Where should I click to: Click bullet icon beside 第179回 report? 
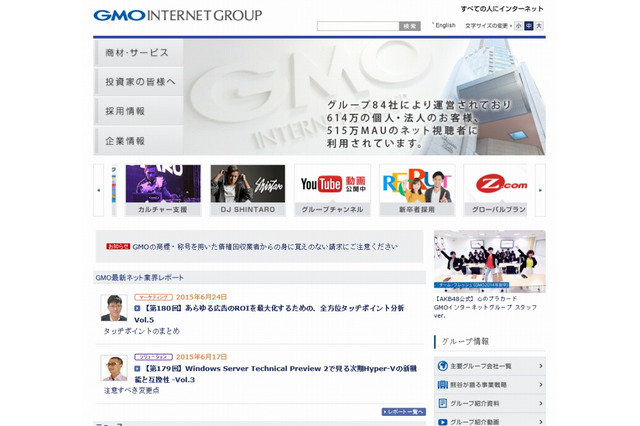click(x=137, y=368)
